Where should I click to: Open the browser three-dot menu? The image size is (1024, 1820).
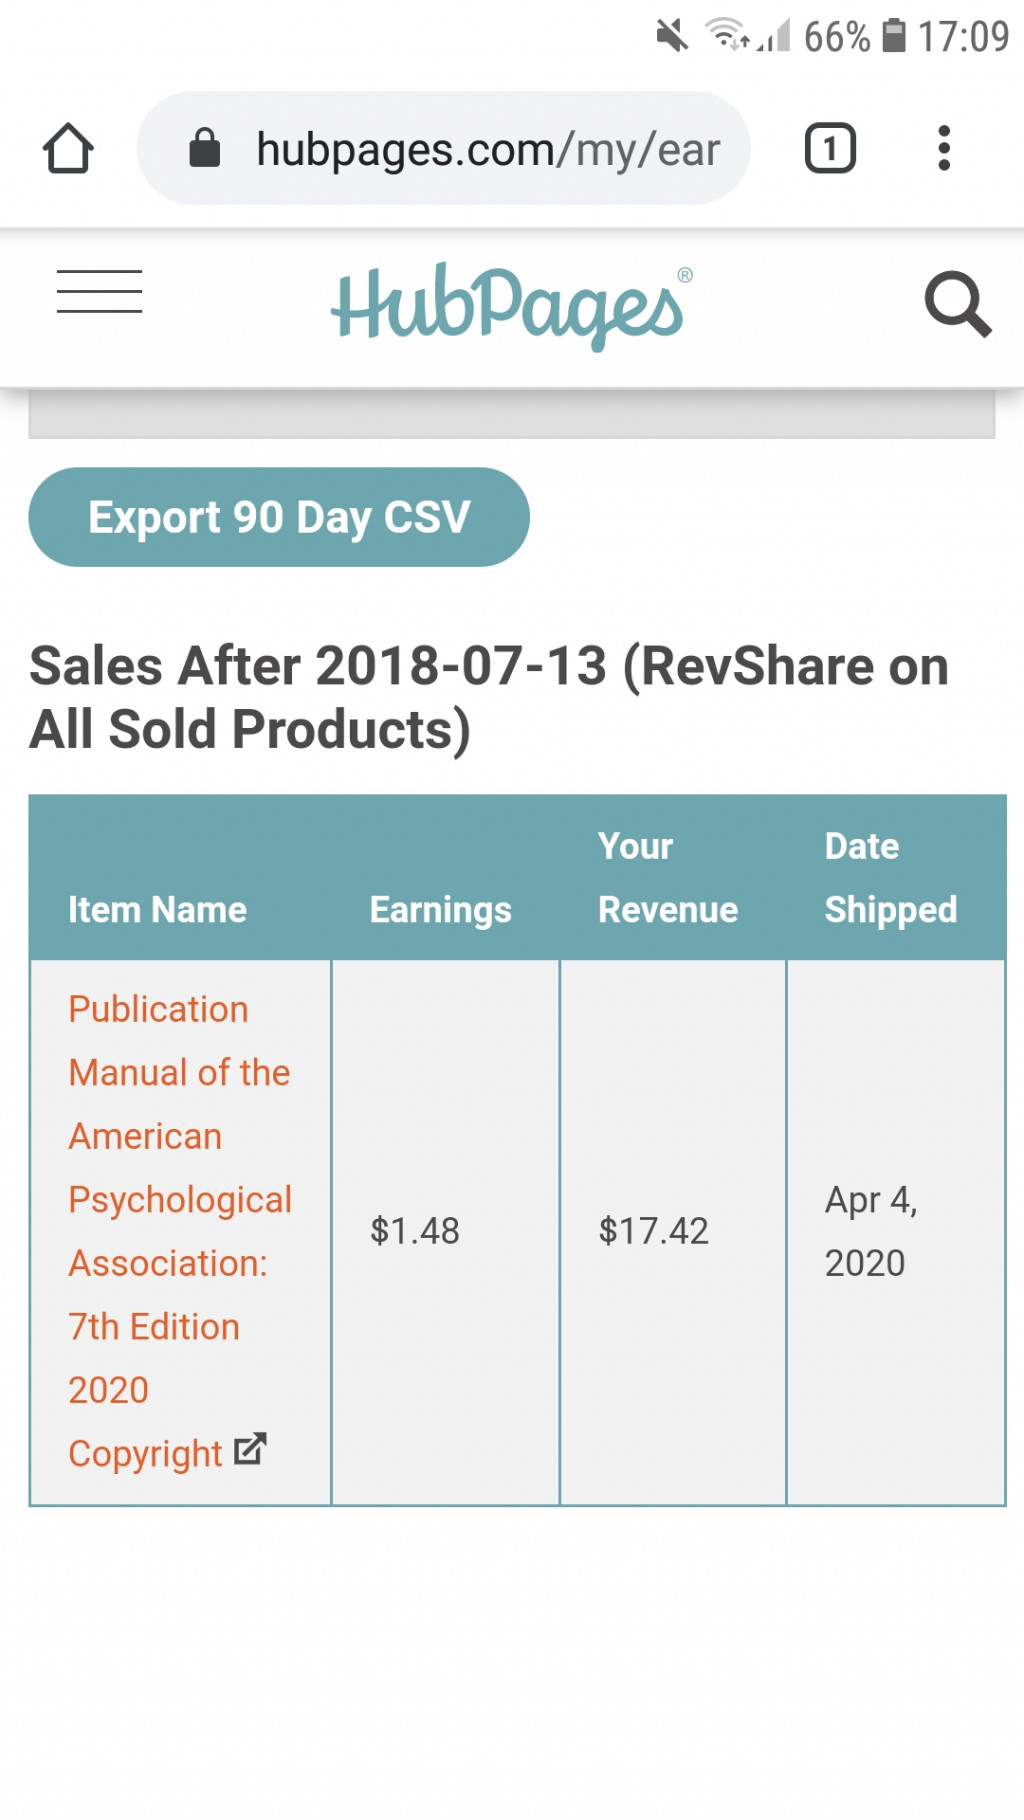point(943,148)
